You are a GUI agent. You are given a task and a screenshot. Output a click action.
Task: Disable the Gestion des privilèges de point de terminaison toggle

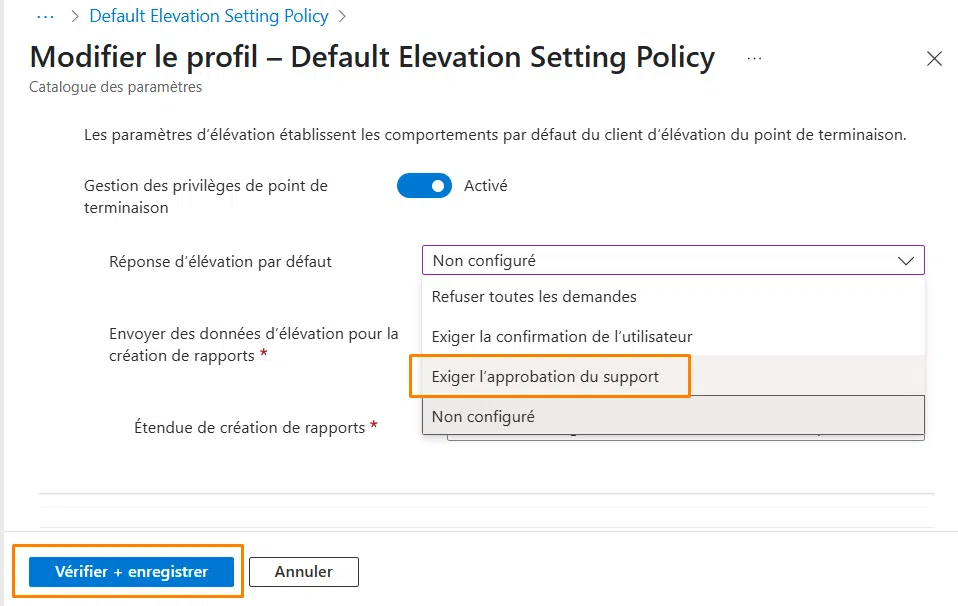[424, 186]
